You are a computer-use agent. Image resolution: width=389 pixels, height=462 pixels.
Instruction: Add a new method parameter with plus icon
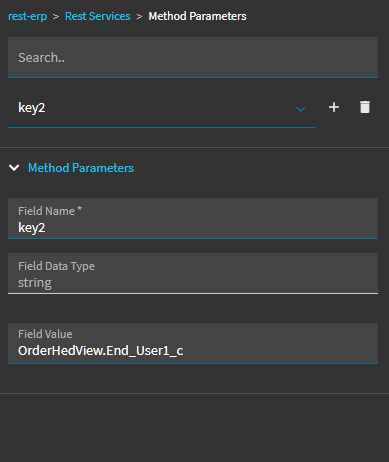[334, 107]
